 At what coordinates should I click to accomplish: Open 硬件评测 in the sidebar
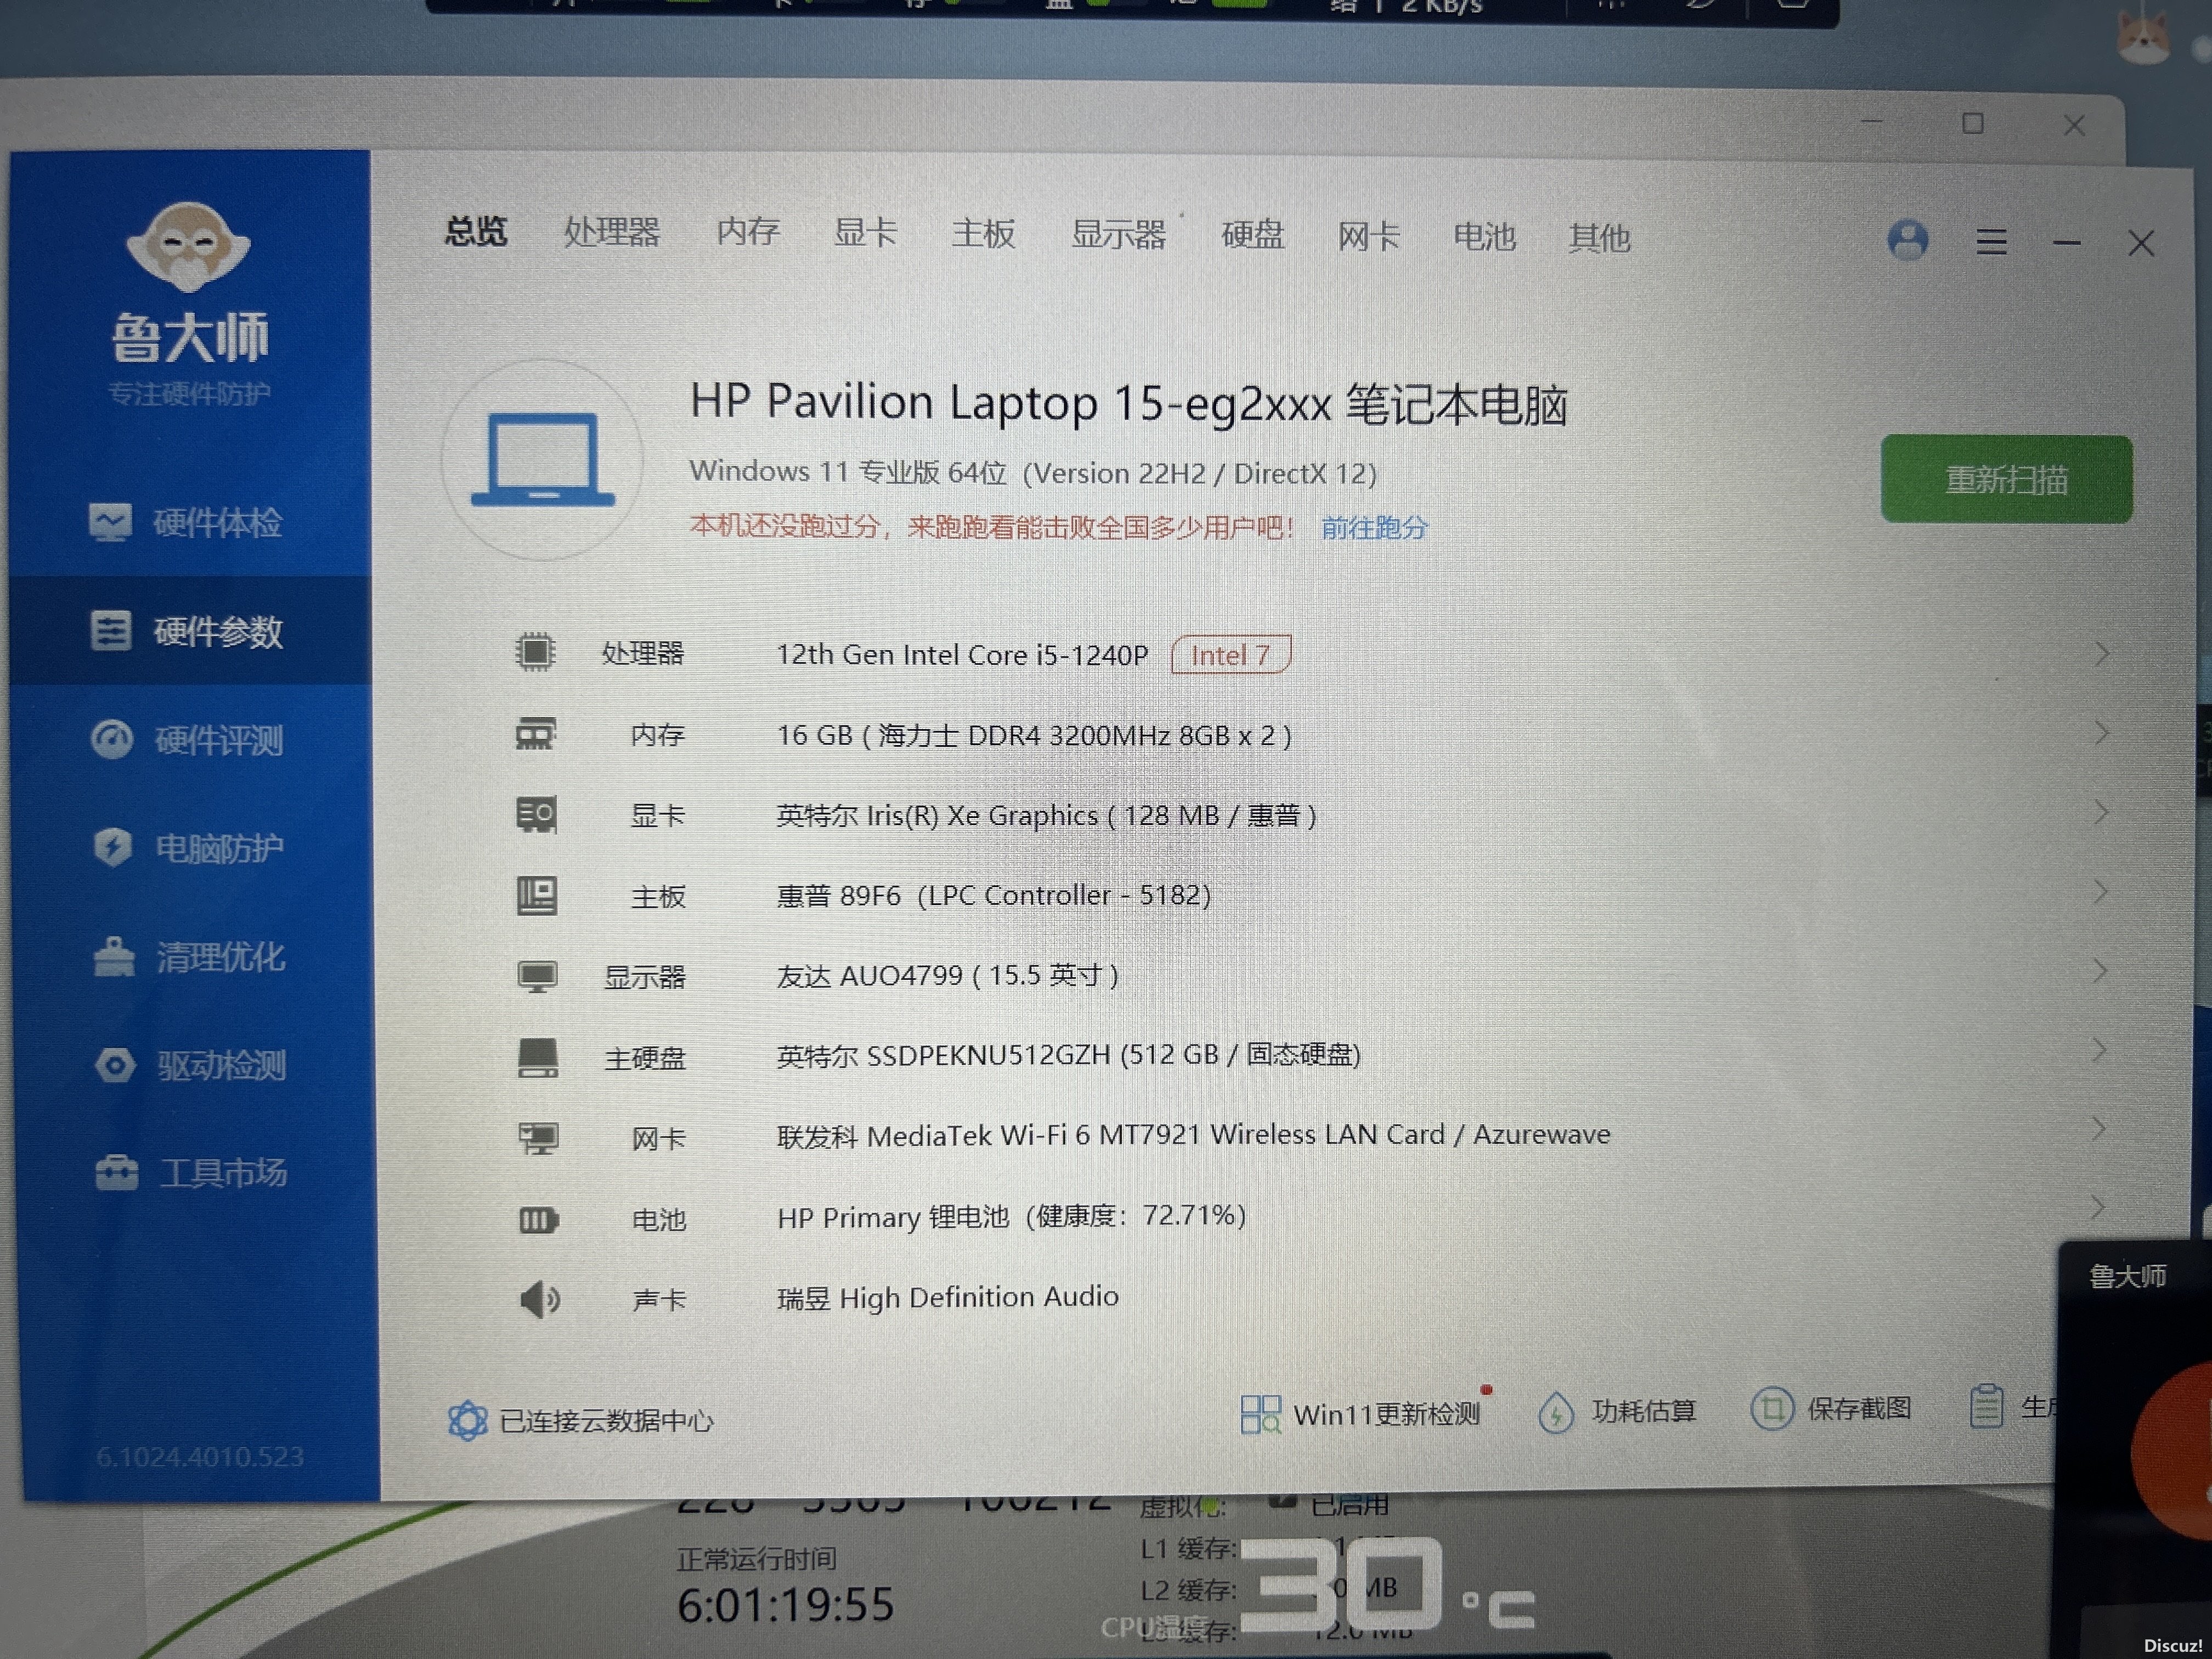click(188, 740)
